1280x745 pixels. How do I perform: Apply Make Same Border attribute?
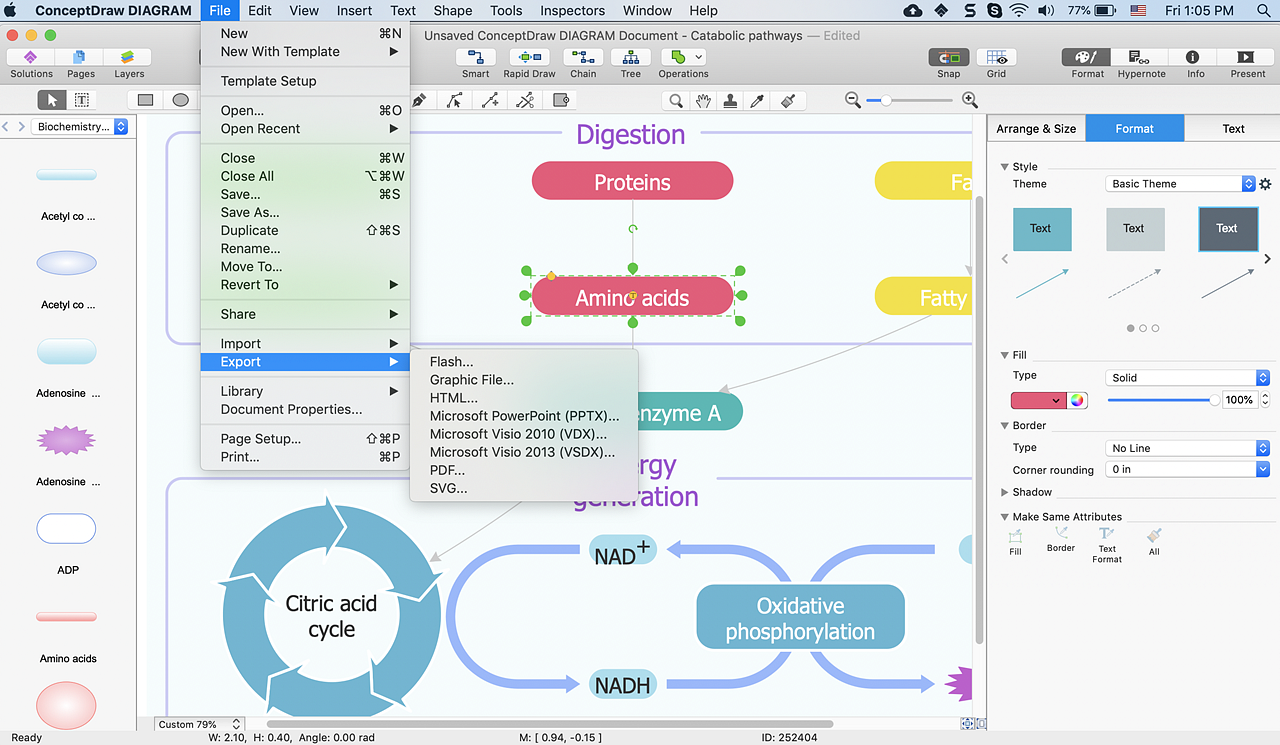1061,540
